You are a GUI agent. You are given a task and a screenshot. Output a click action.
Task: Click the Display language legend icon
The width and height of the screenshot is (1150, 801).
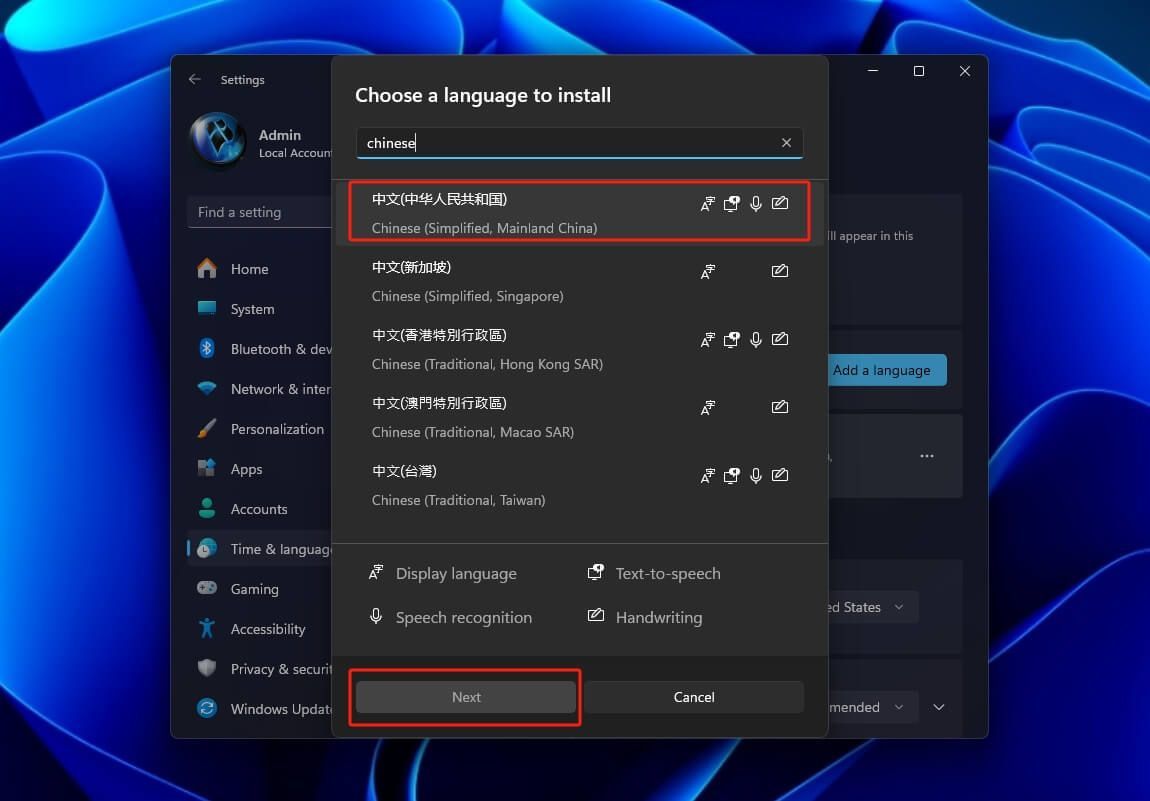(376, 572)
